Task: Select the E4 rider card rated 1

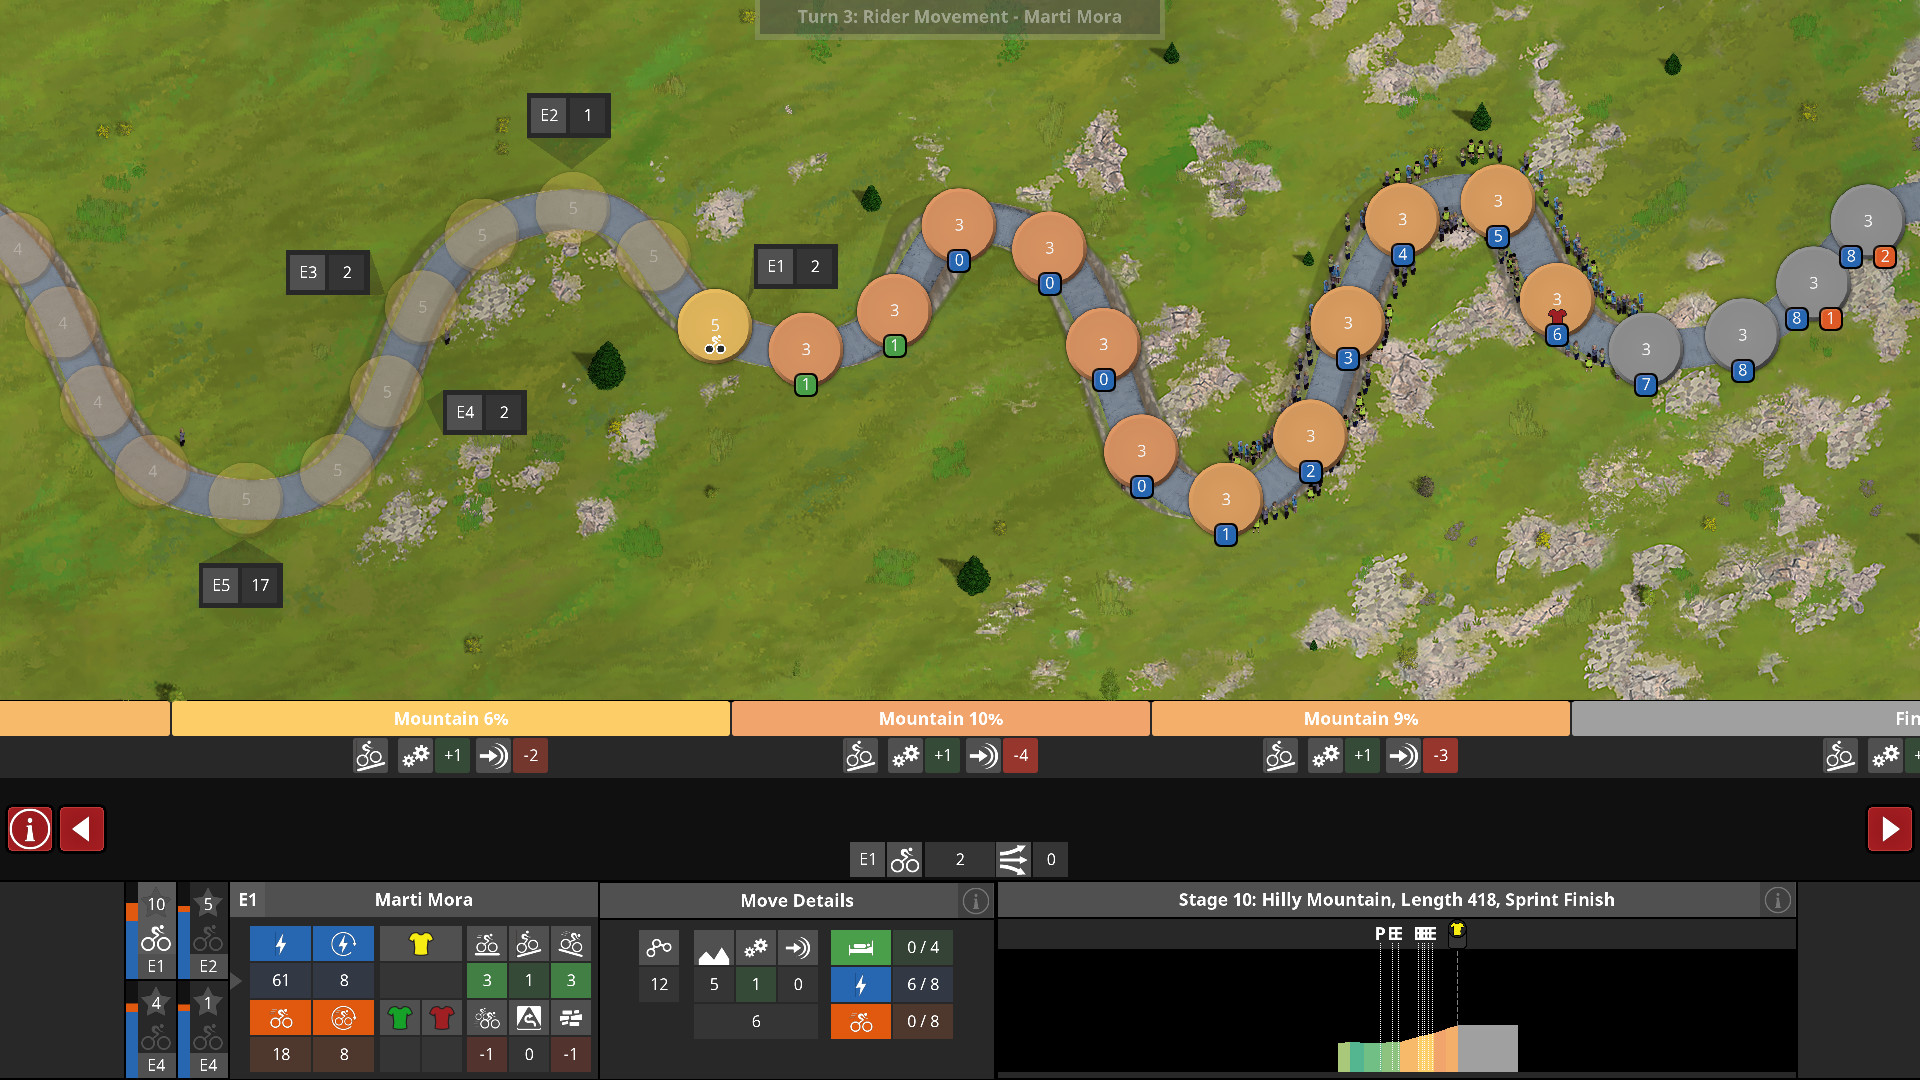Action: tap(207, 1030)
